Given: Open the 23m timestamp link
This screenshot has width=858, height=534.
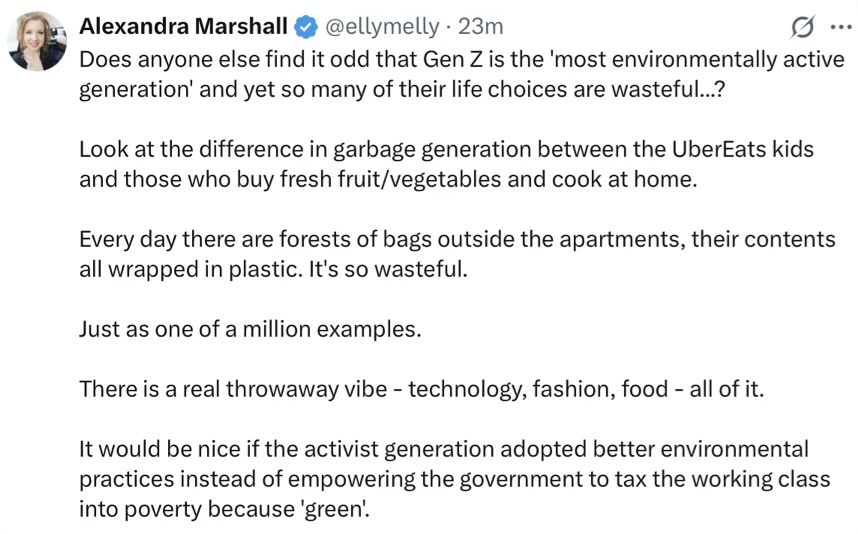Looking at the screenshot, I should [x=480, y=26].
